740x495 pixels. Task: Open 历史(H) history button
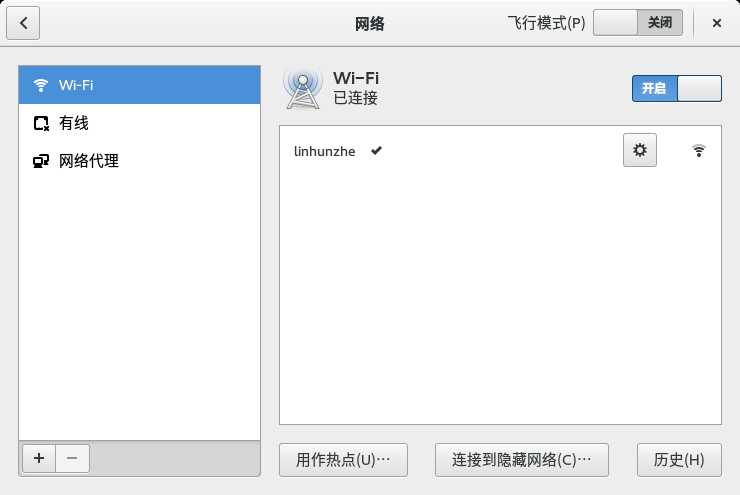[x=679, y=460]
